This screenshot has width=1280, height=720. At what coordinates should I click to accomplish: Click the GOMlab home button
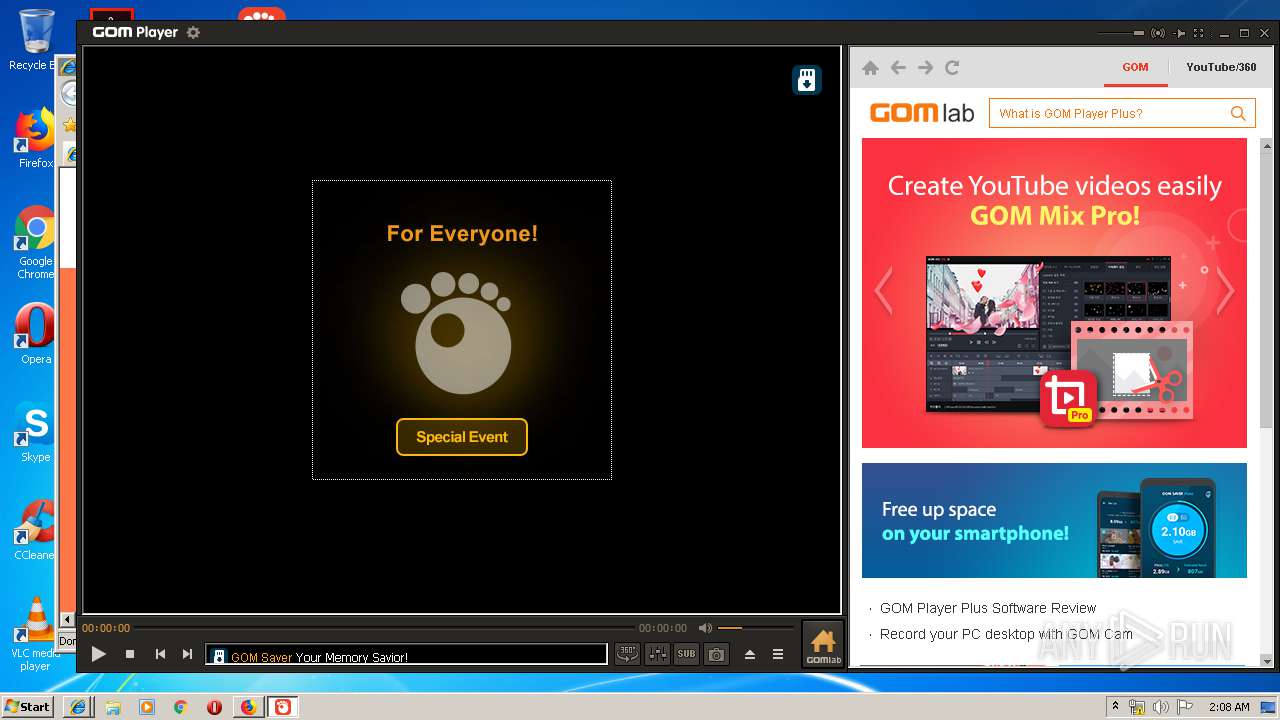(823, 645)
